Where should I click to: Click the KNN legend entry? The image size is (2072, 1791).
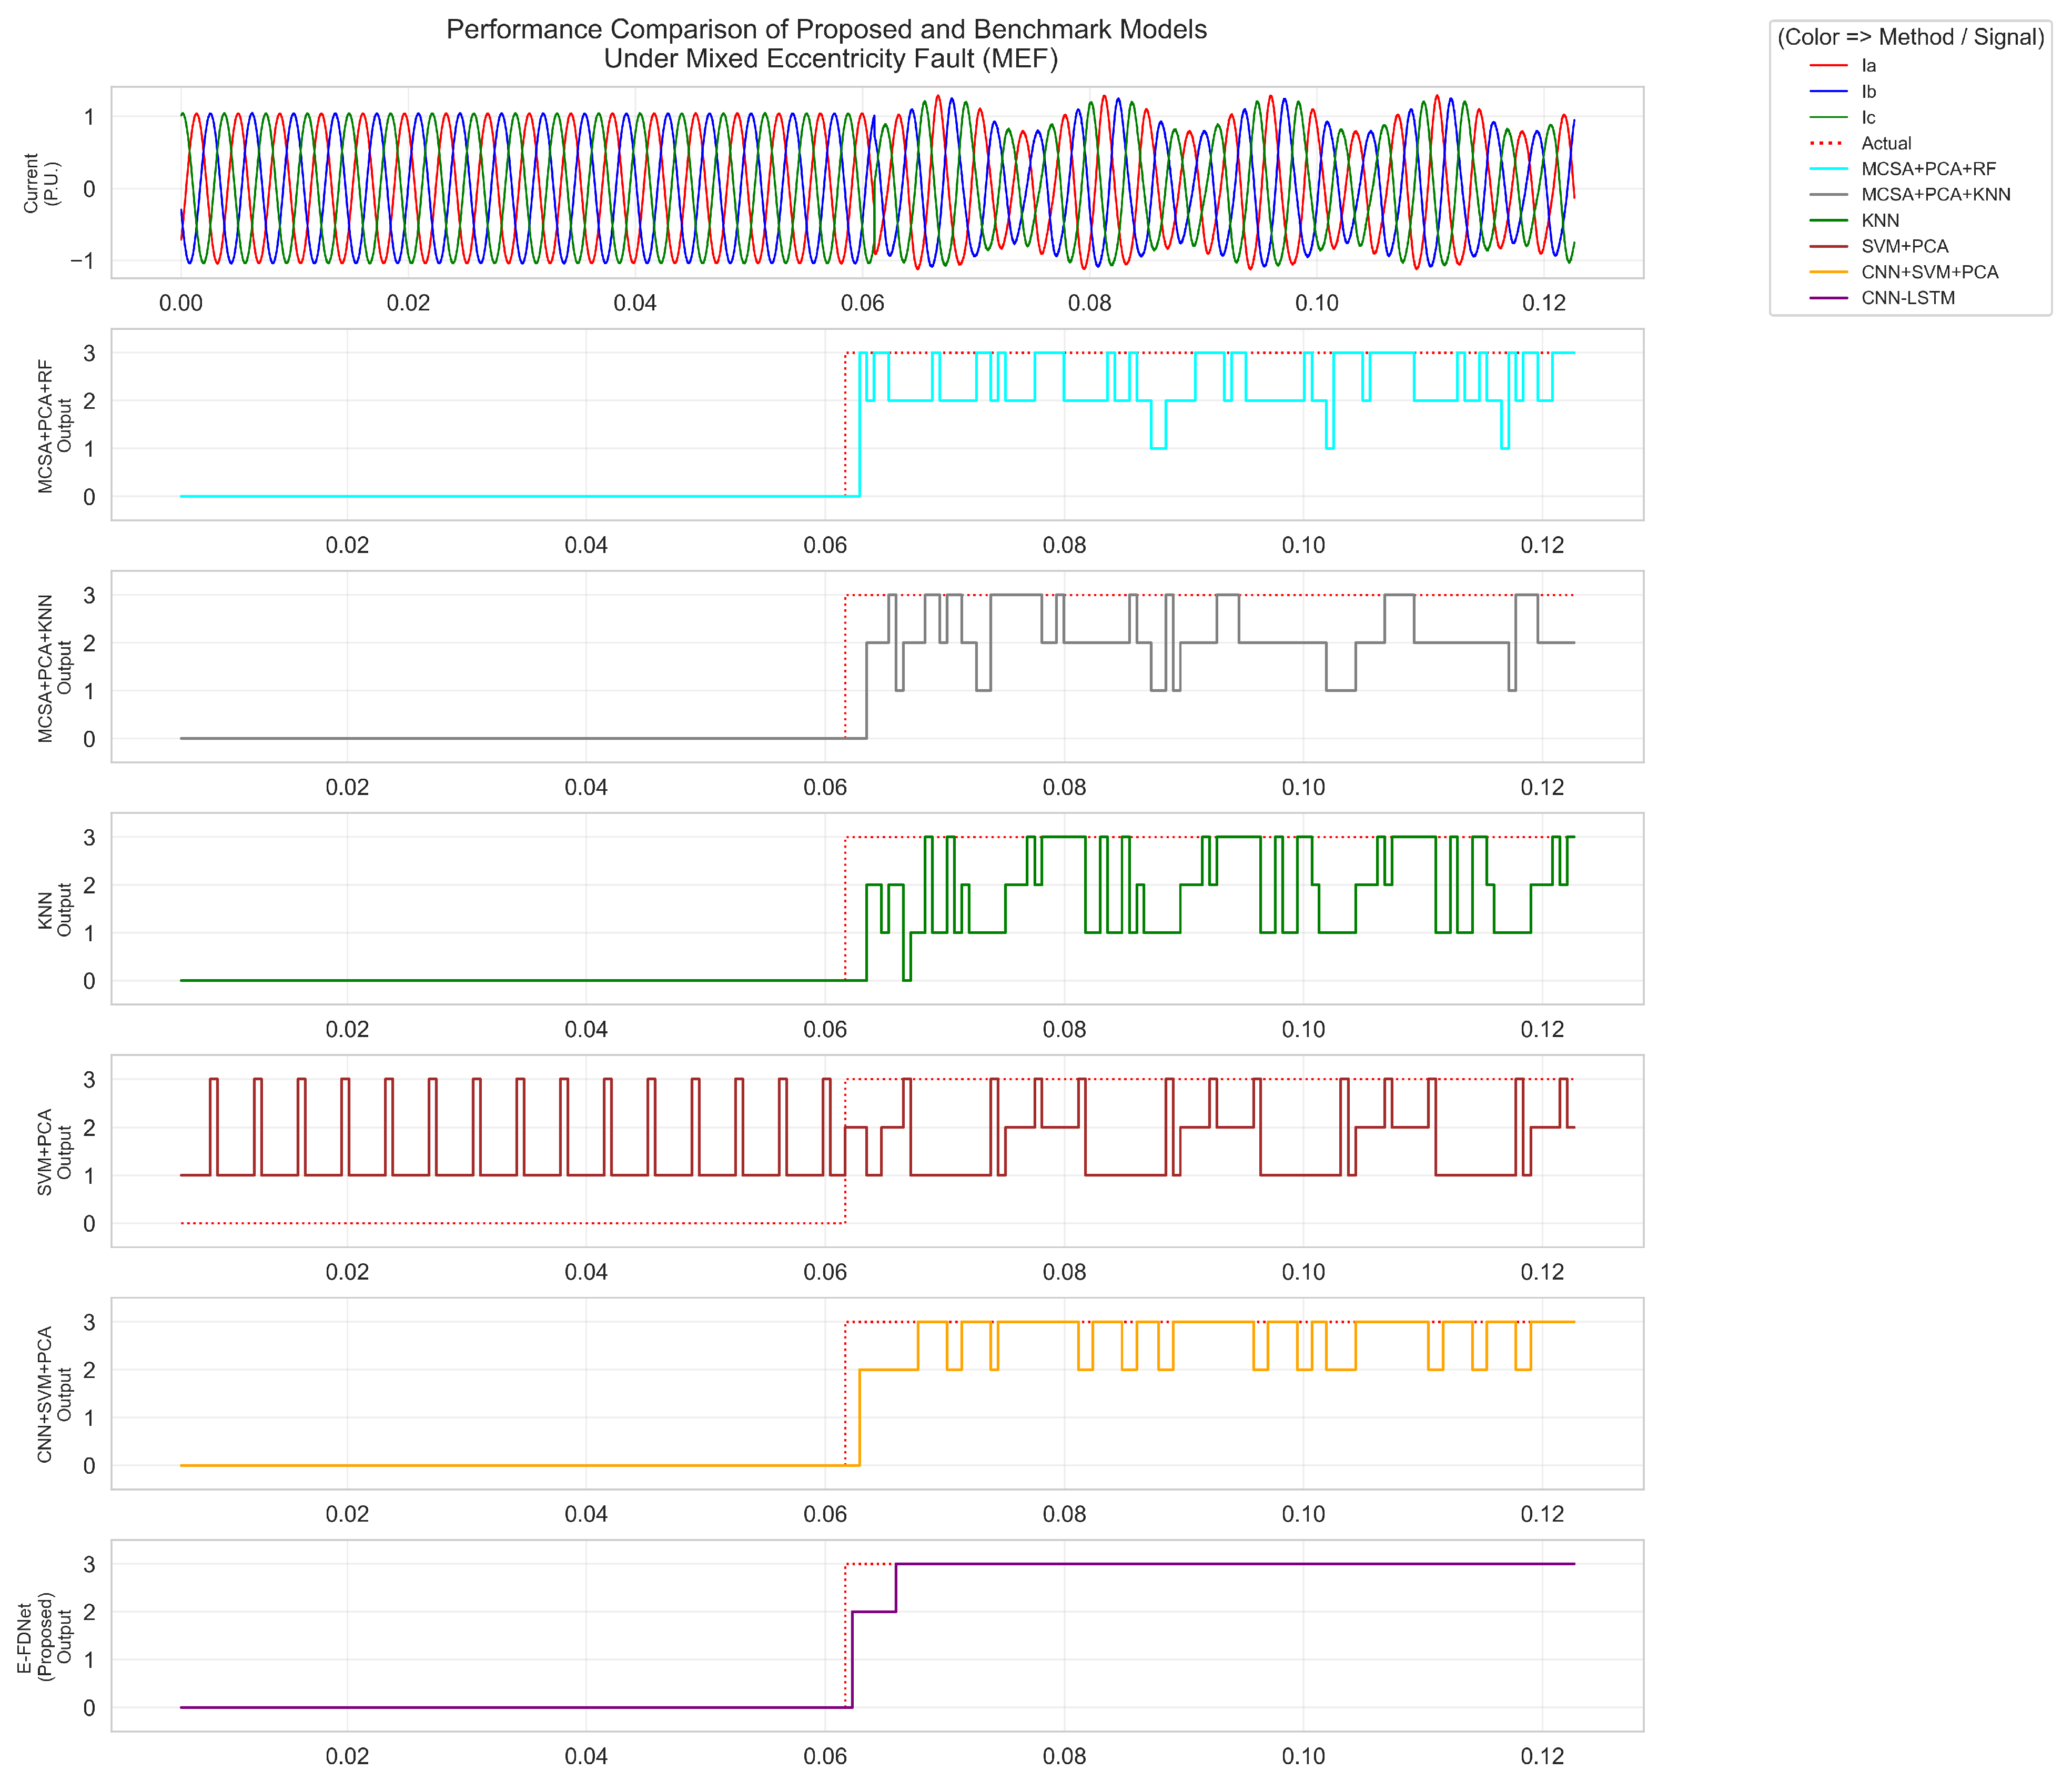(x=1879, y=221)
